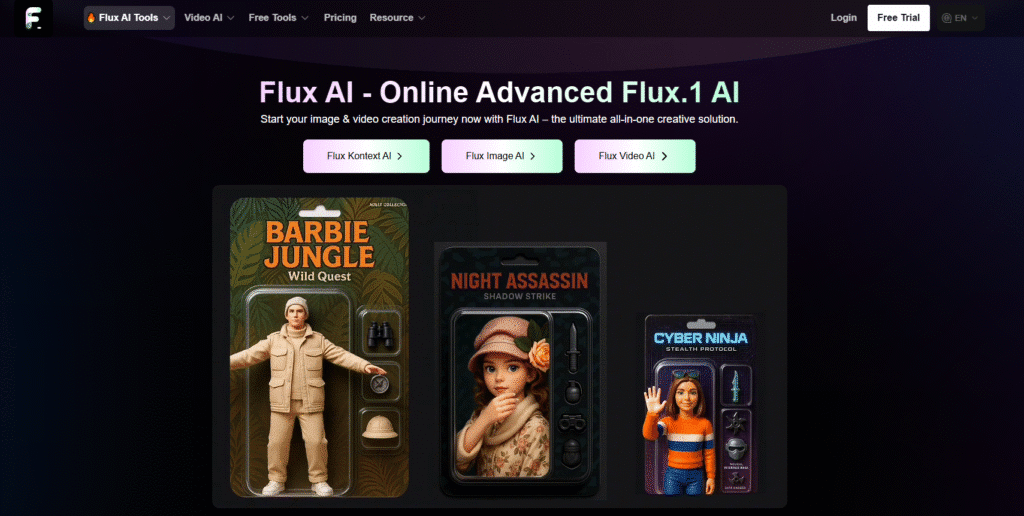Expand the Flux AI Tools dropdown chevron
Viewport: 1024px width, 516px height.
(x=167, y=18)
